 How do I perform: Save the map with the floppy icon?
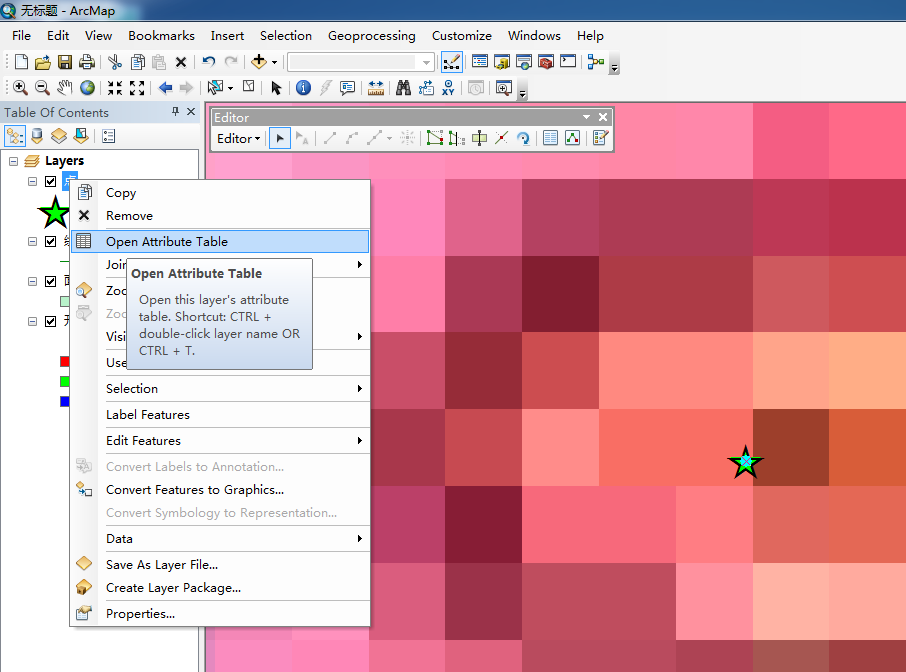click(x=65, y=62)
